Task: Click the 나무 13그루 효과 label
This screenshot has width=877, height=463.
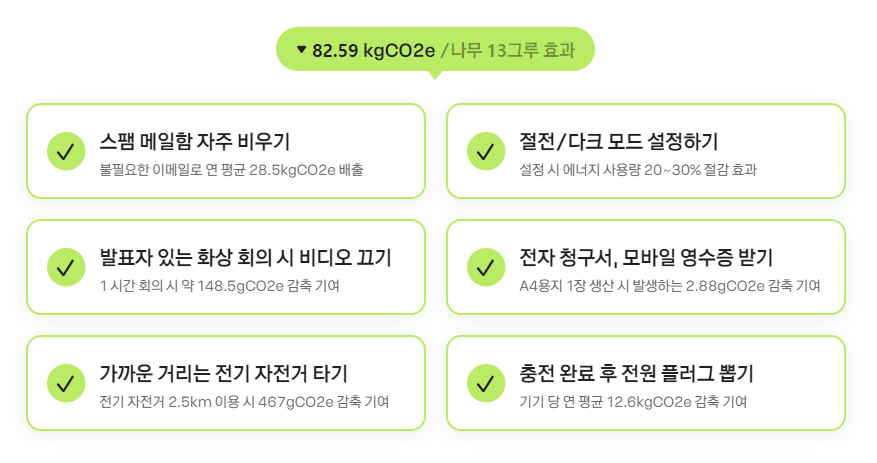Action: pos(513,50)
